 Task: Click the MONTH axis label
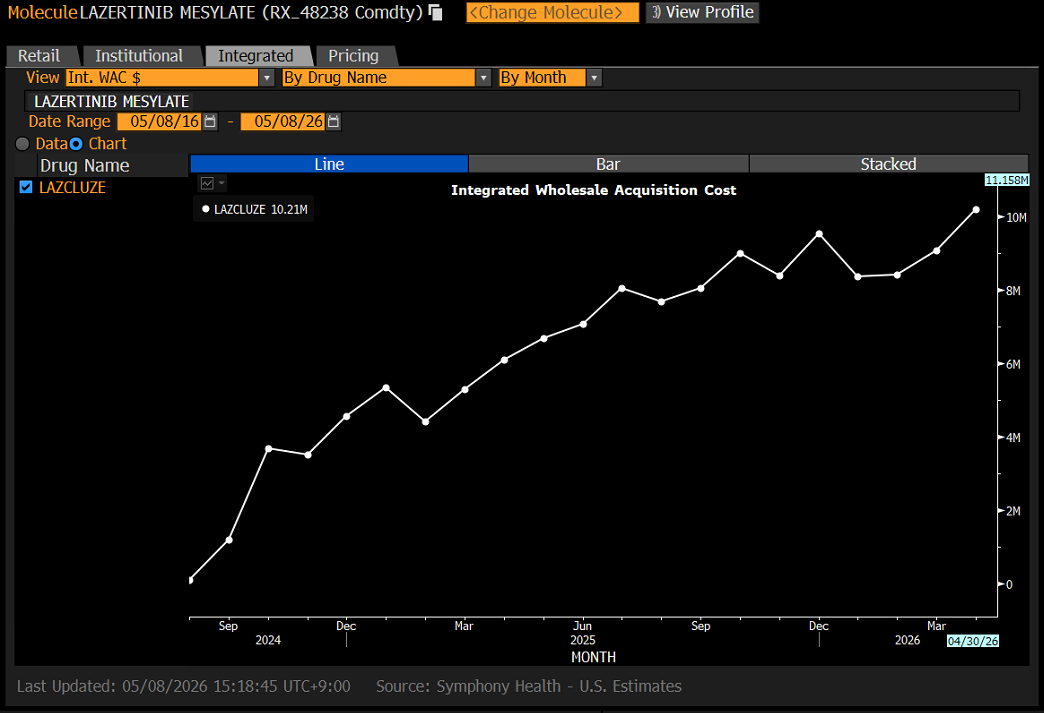(593, 657)
